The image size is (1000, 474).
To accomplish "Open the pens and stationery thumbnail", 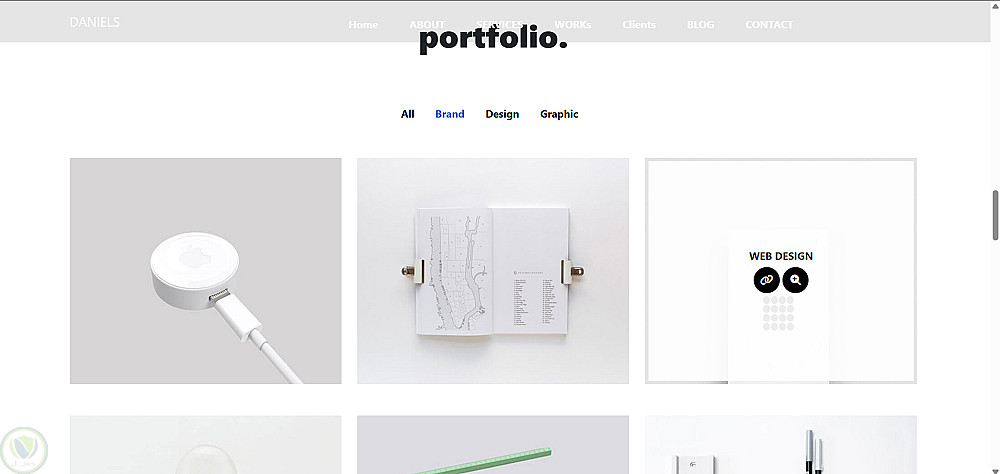I will [x=781, y=445].
